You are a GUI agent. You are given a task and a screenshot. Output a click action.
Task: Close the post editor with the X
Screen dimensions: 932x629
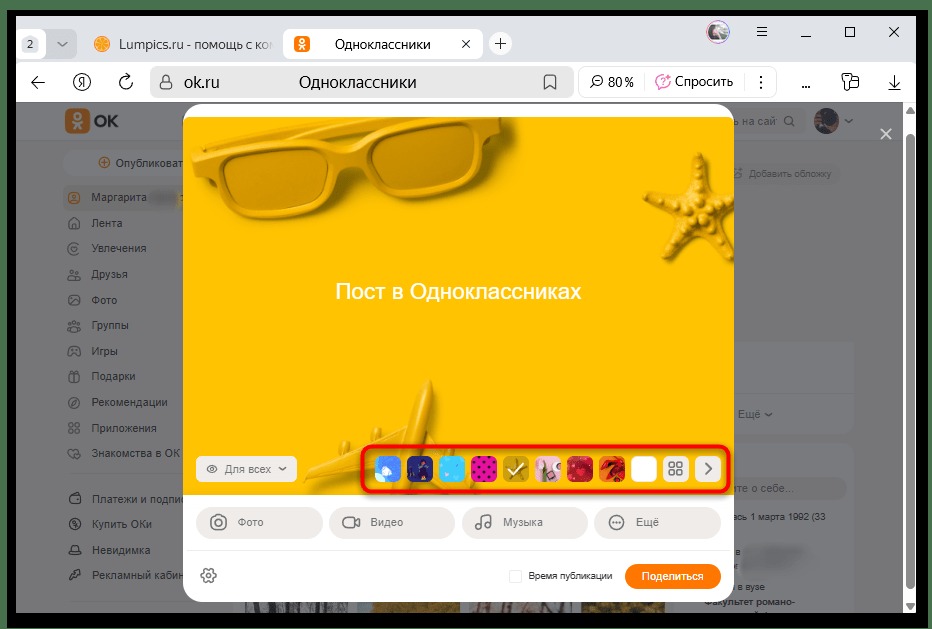[886, 134]
